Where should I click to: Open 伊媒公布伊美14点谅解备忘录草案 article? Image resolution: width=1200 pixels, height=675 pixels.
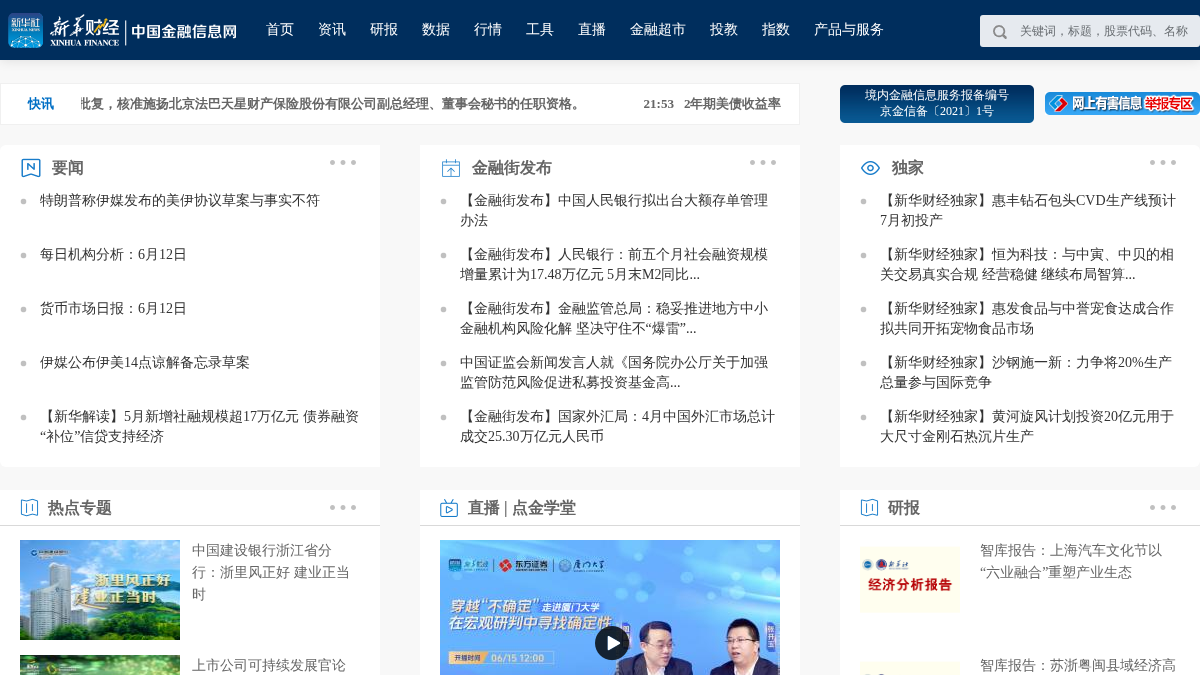(145, 363)
